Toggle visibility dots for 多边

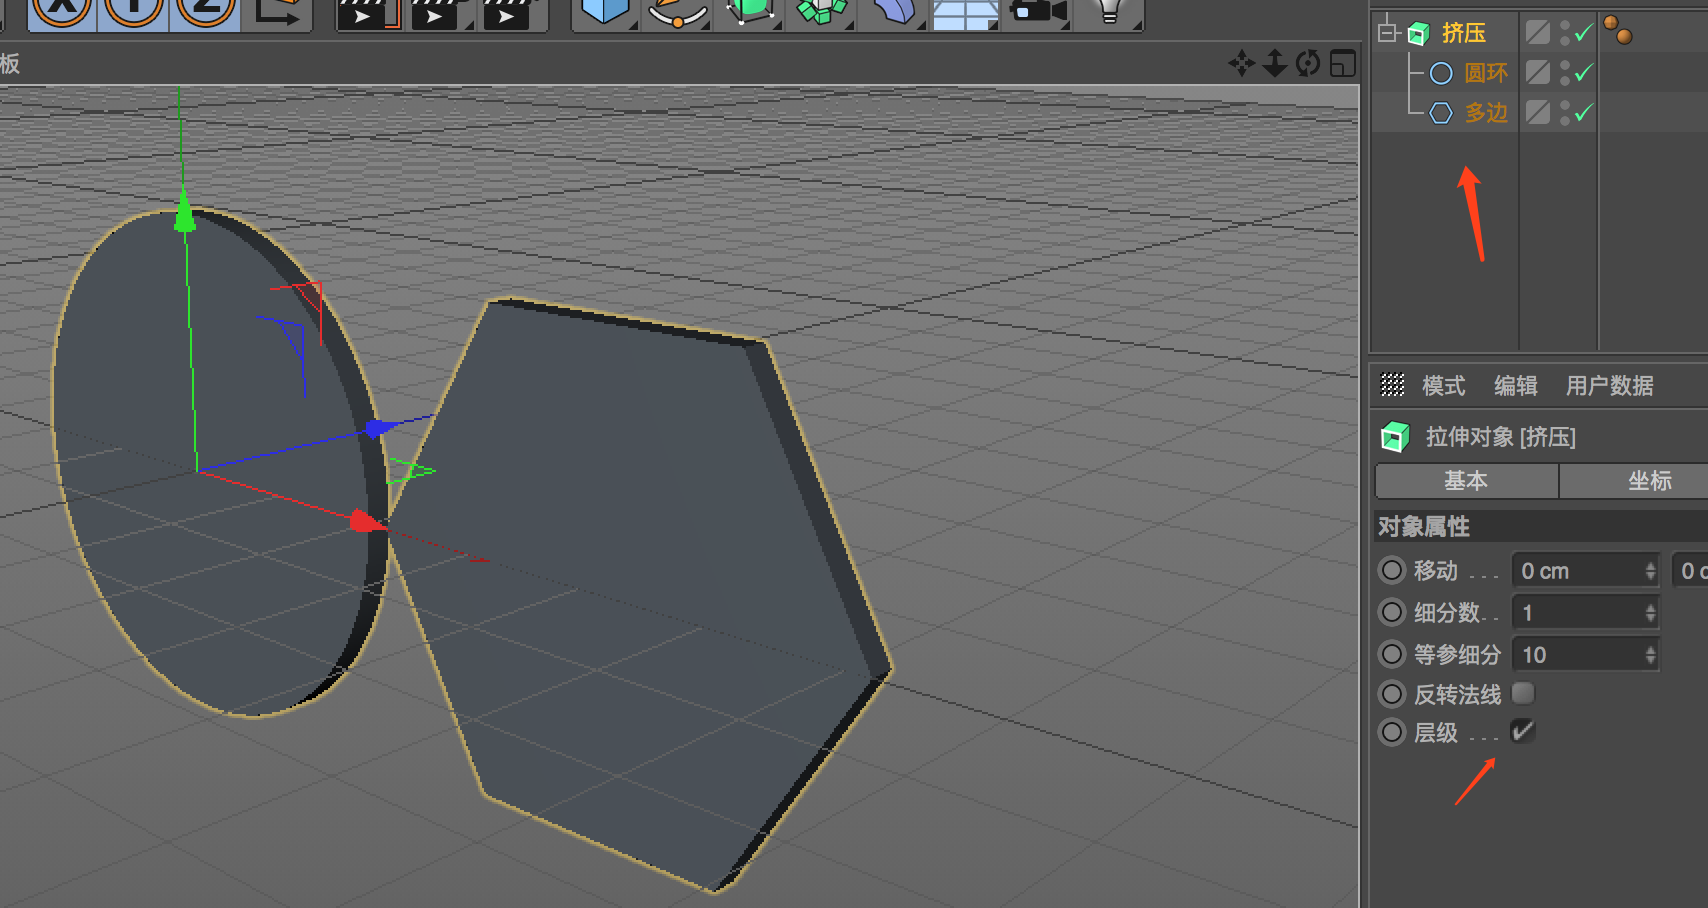click(1564, 113)
